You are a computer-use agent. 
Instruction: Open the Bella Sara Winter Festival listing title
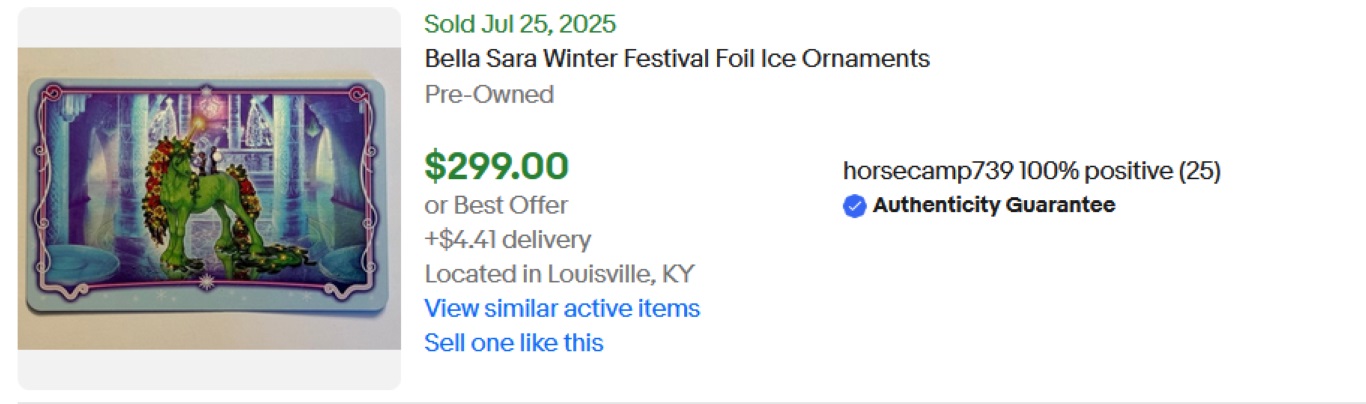point(677,59)
